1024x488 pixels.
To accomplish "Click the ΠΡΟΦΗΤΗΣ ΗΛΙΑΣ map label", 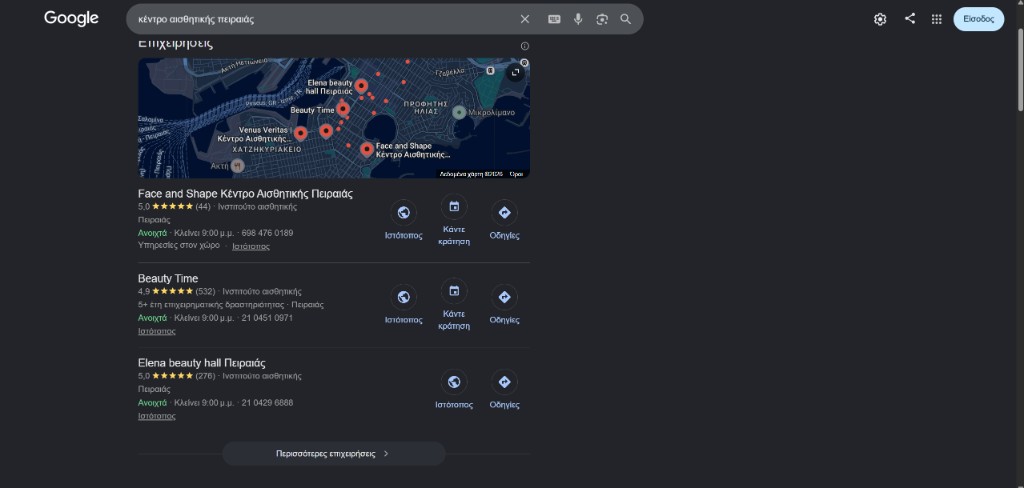I will click(426, 108).
